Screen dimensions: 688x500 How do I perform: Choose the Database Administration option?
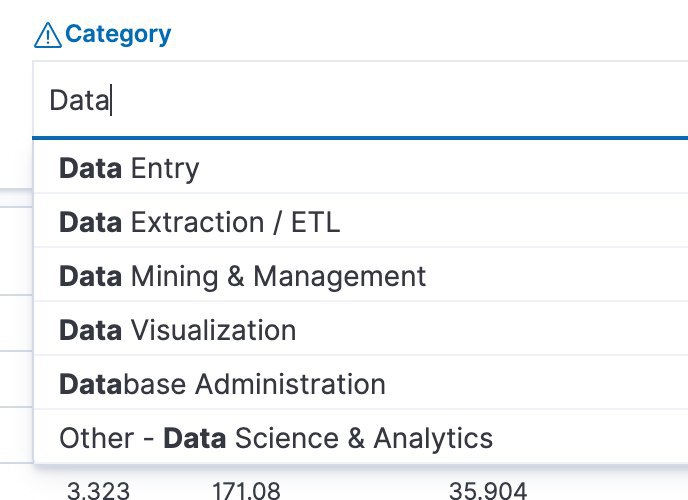[360, 384]
